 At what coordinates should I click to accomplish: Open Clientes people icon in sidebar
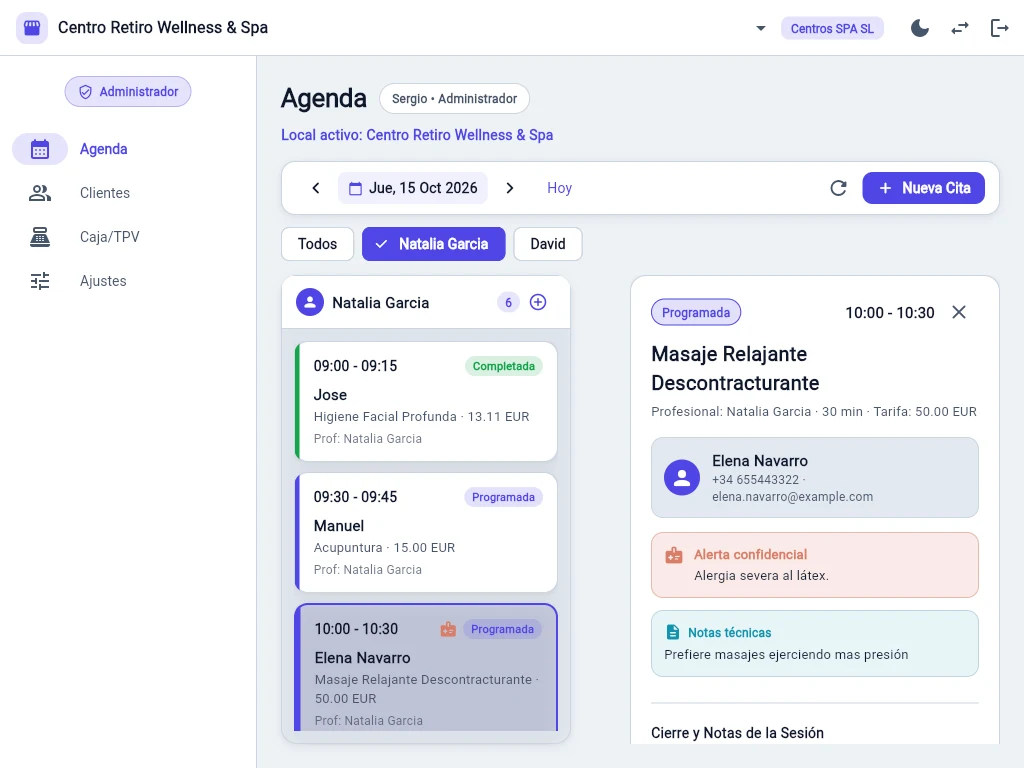click(x=40, y=193)
